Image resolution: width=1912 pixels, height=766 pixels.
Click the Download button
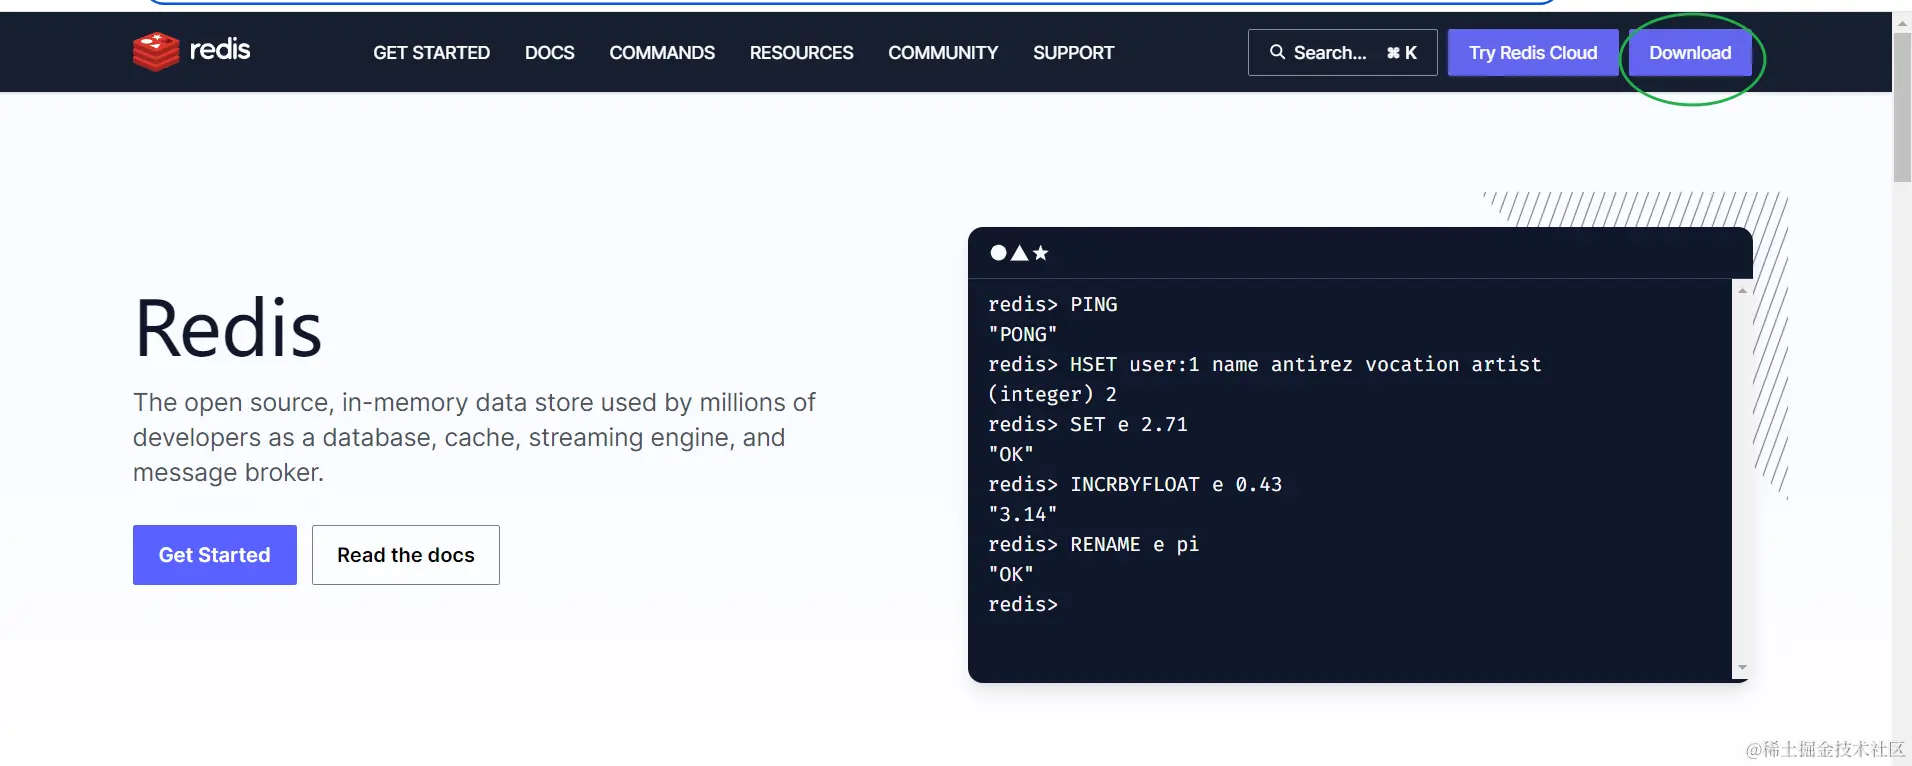tap(1690, 52)
